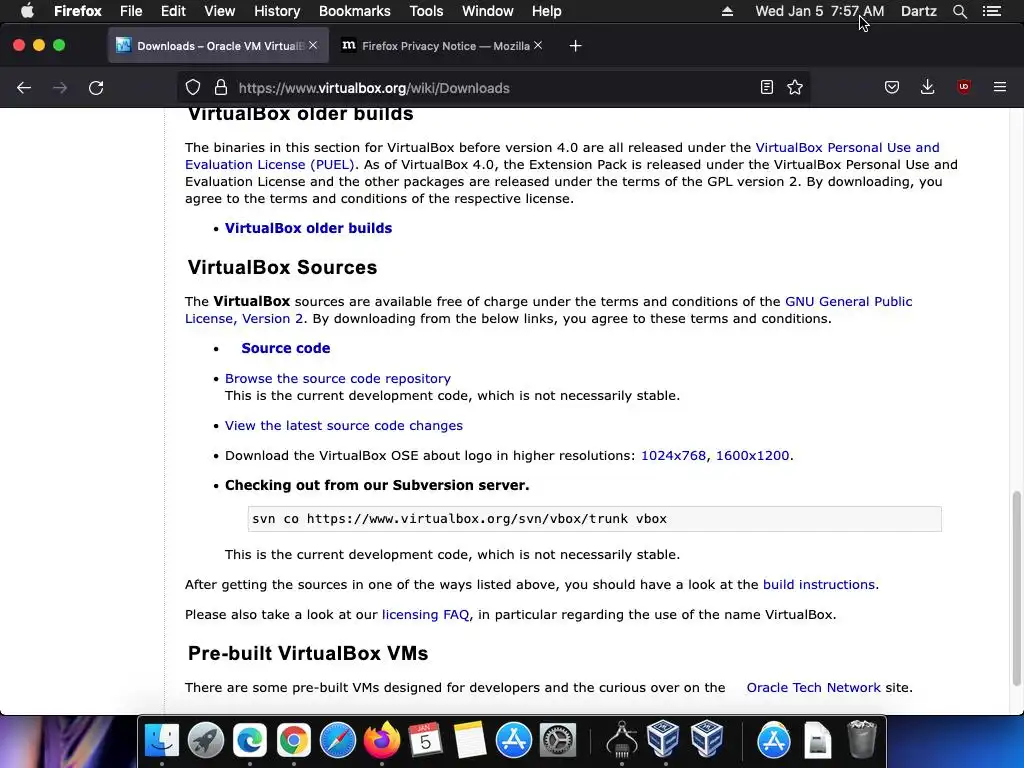Open the uBlock Origin extension
Image resolution: width=1024 pixels, height=768 pixels.
[963, 87]
